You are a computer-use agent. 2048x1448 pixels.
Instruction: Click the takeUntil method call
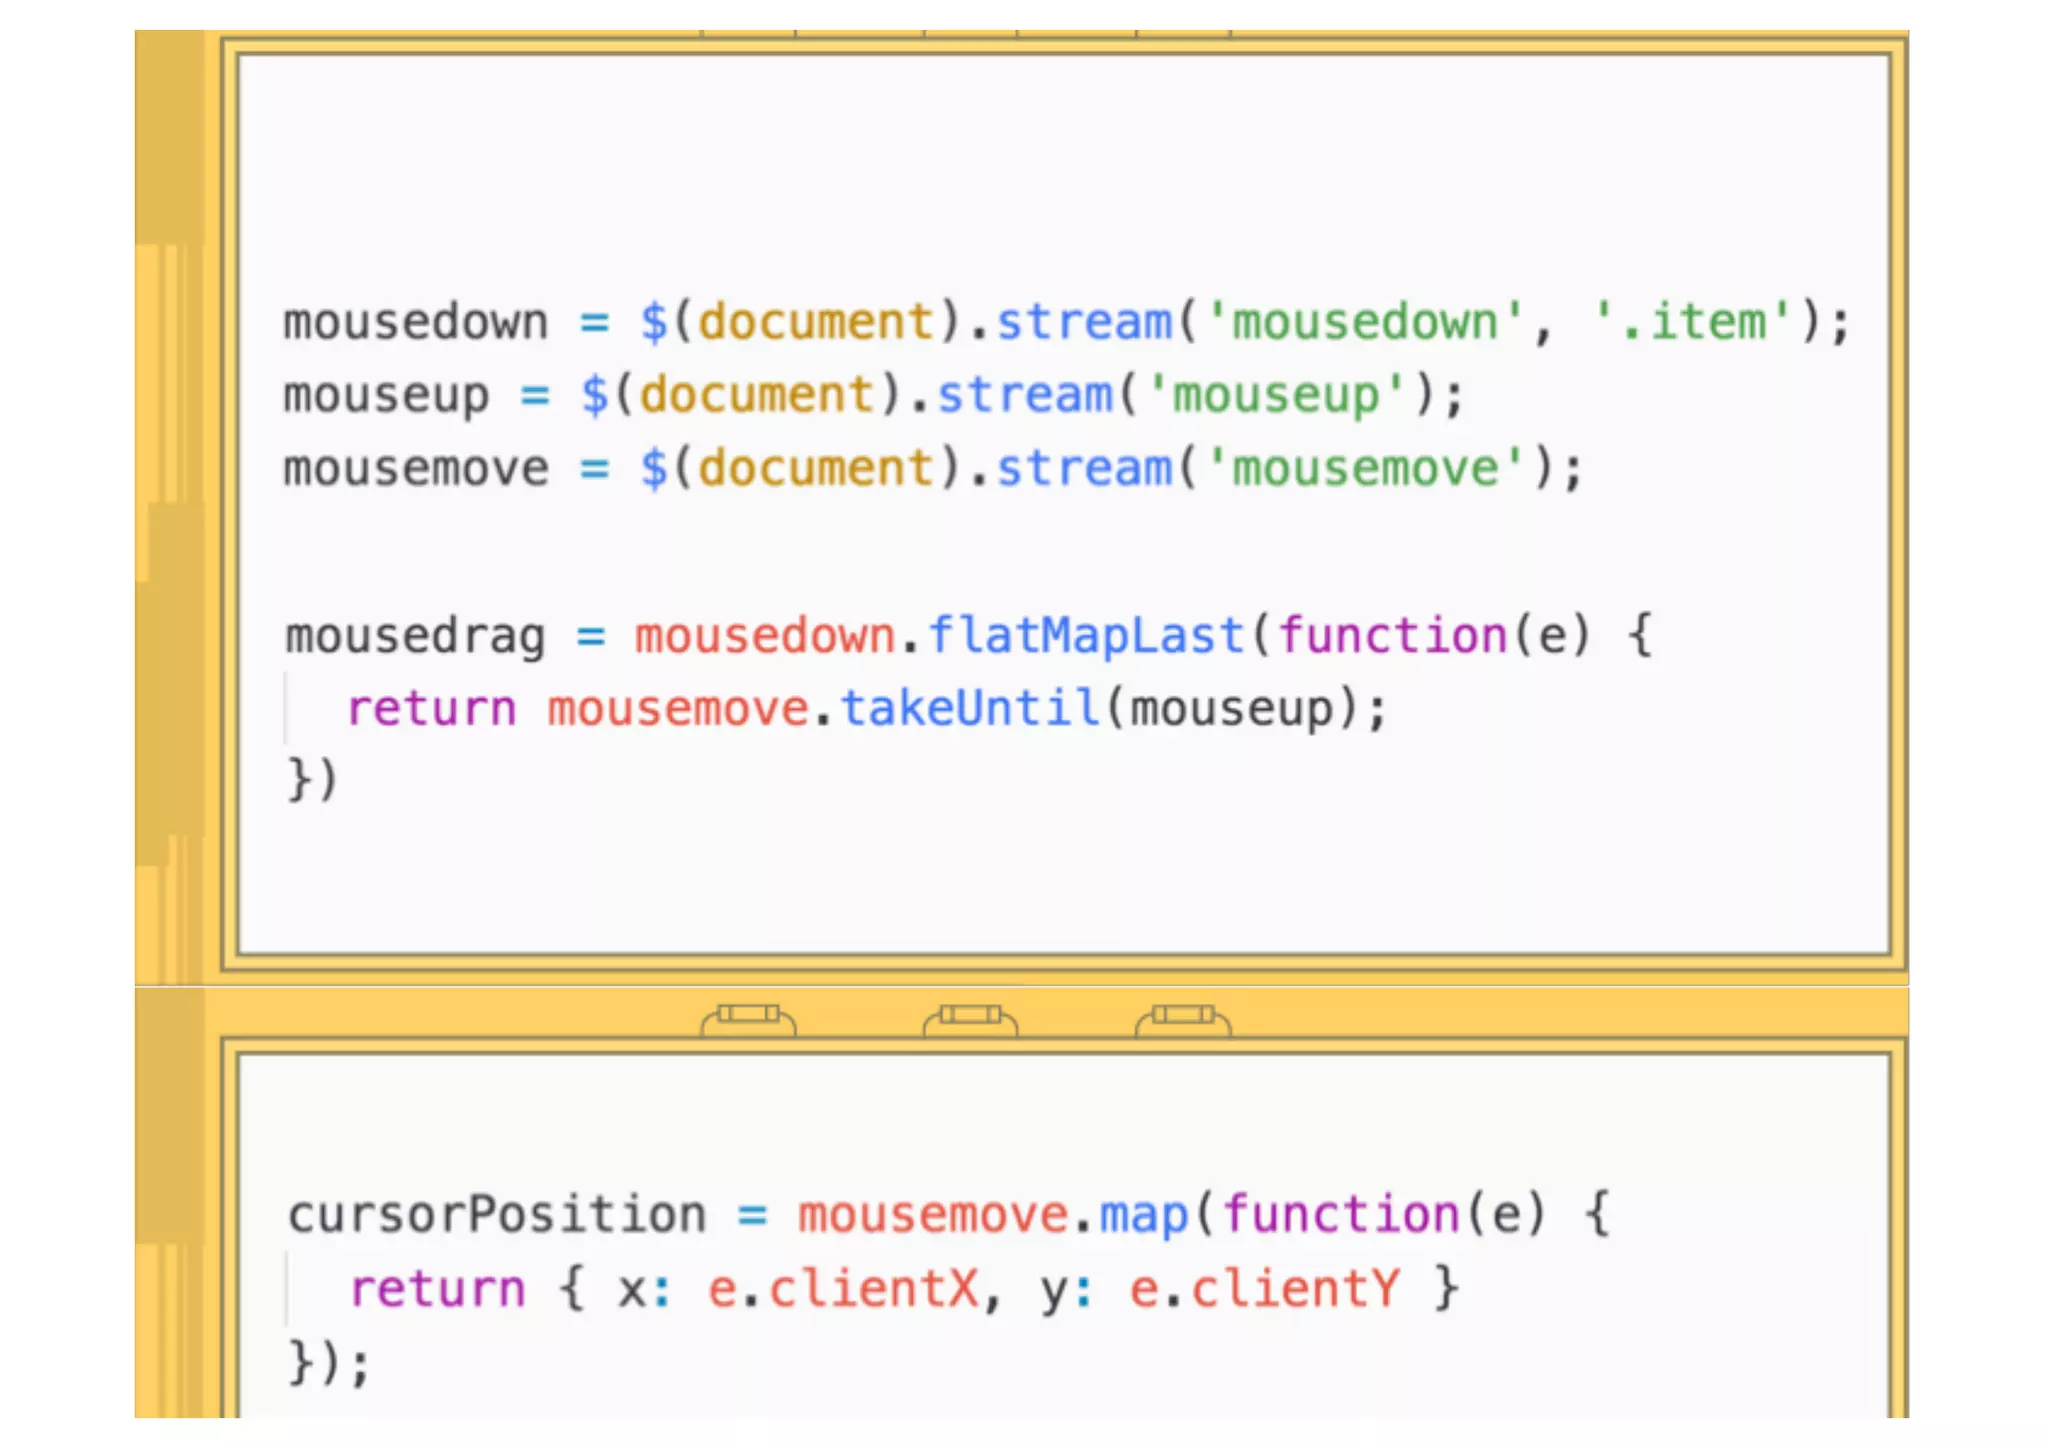click(x=970, y=708)
